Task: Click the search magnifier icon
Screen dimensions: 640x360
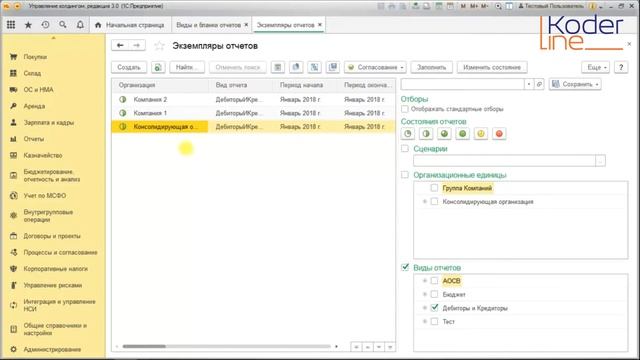Action: [62, 25]
